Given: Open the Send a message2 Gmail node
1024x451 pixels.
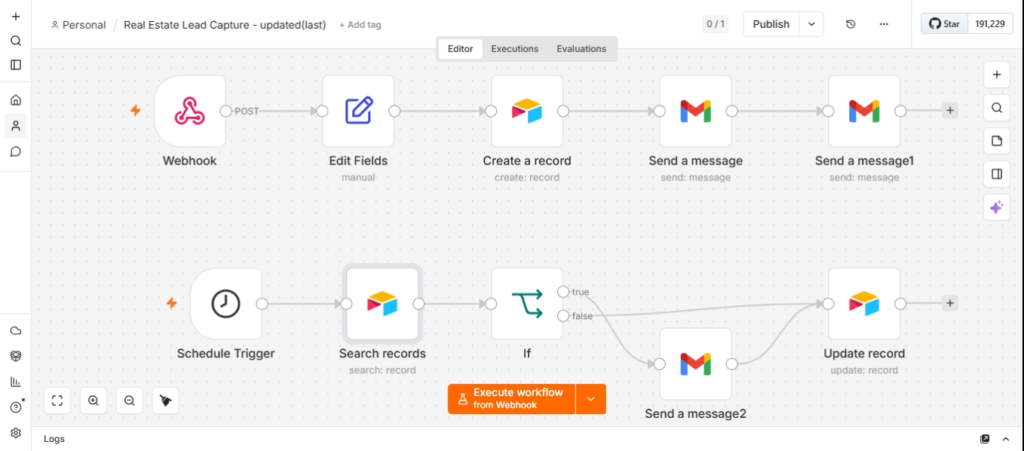Looking at the screenshot, I should pos(696,364).
